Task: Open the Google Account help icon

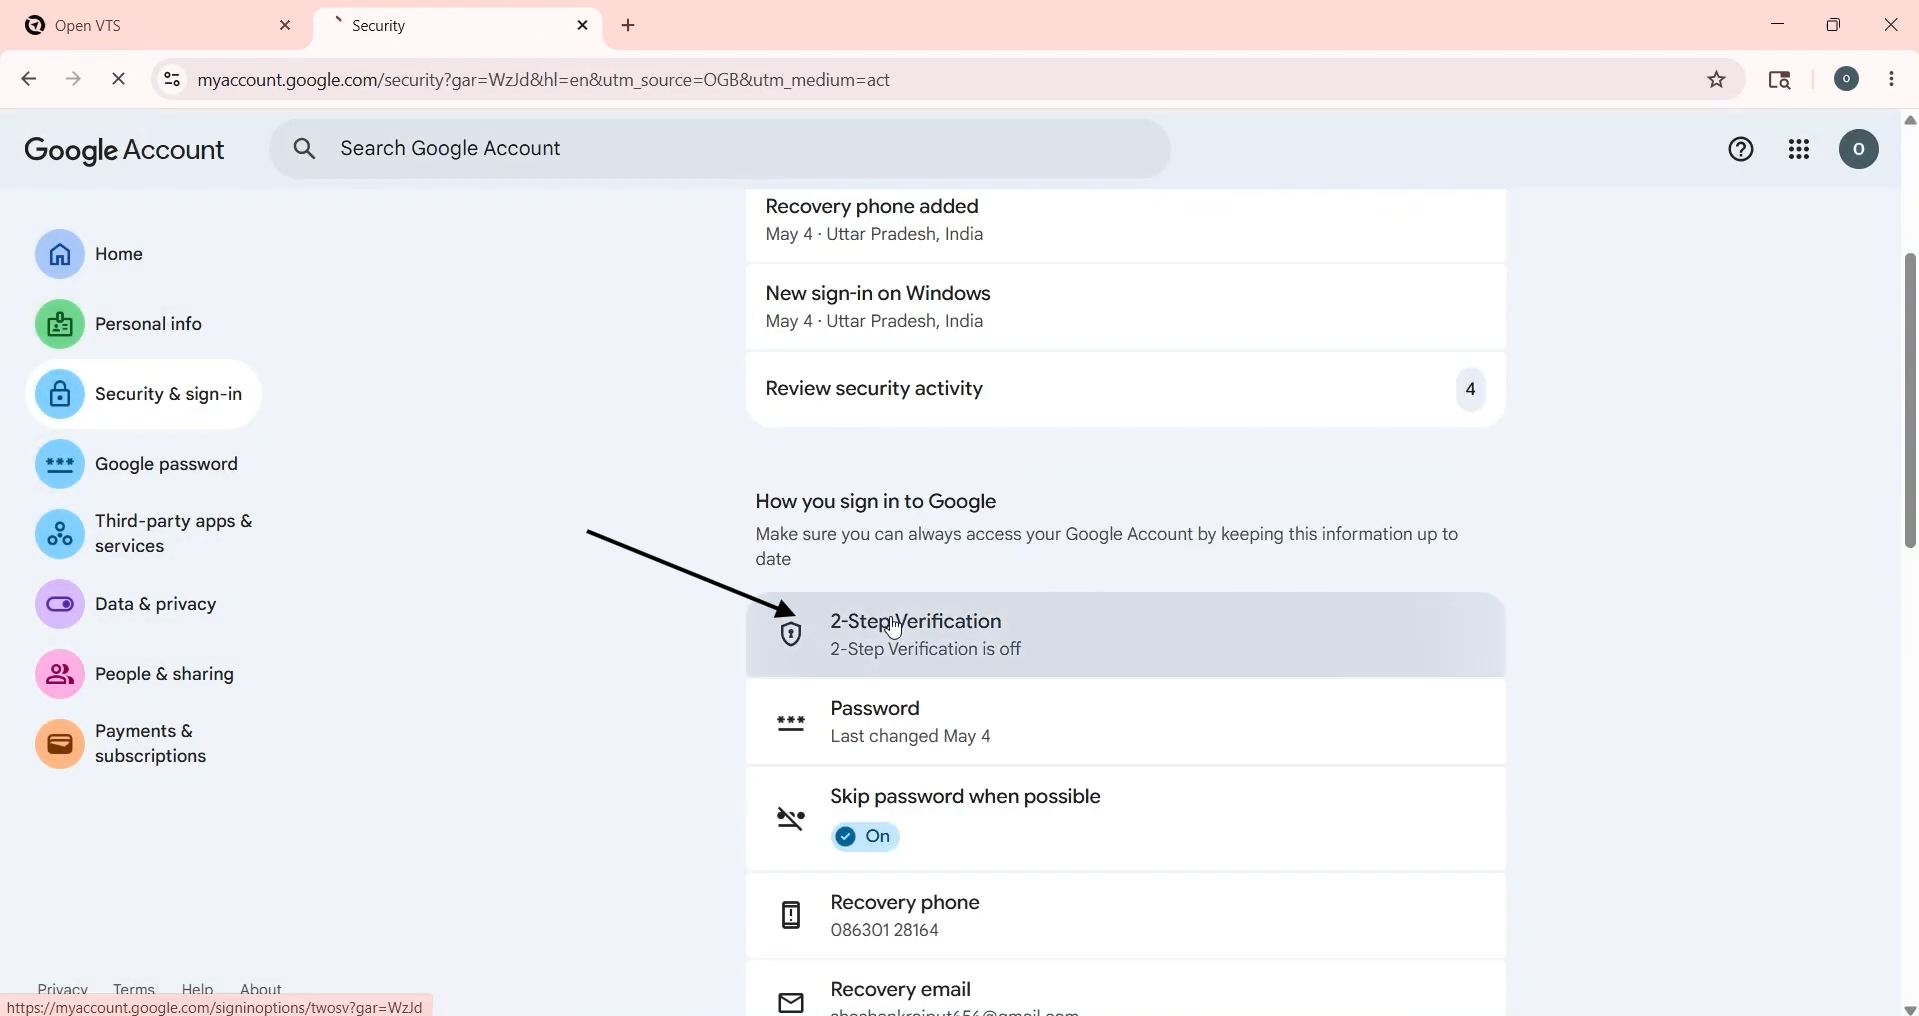Action: 1741,150
